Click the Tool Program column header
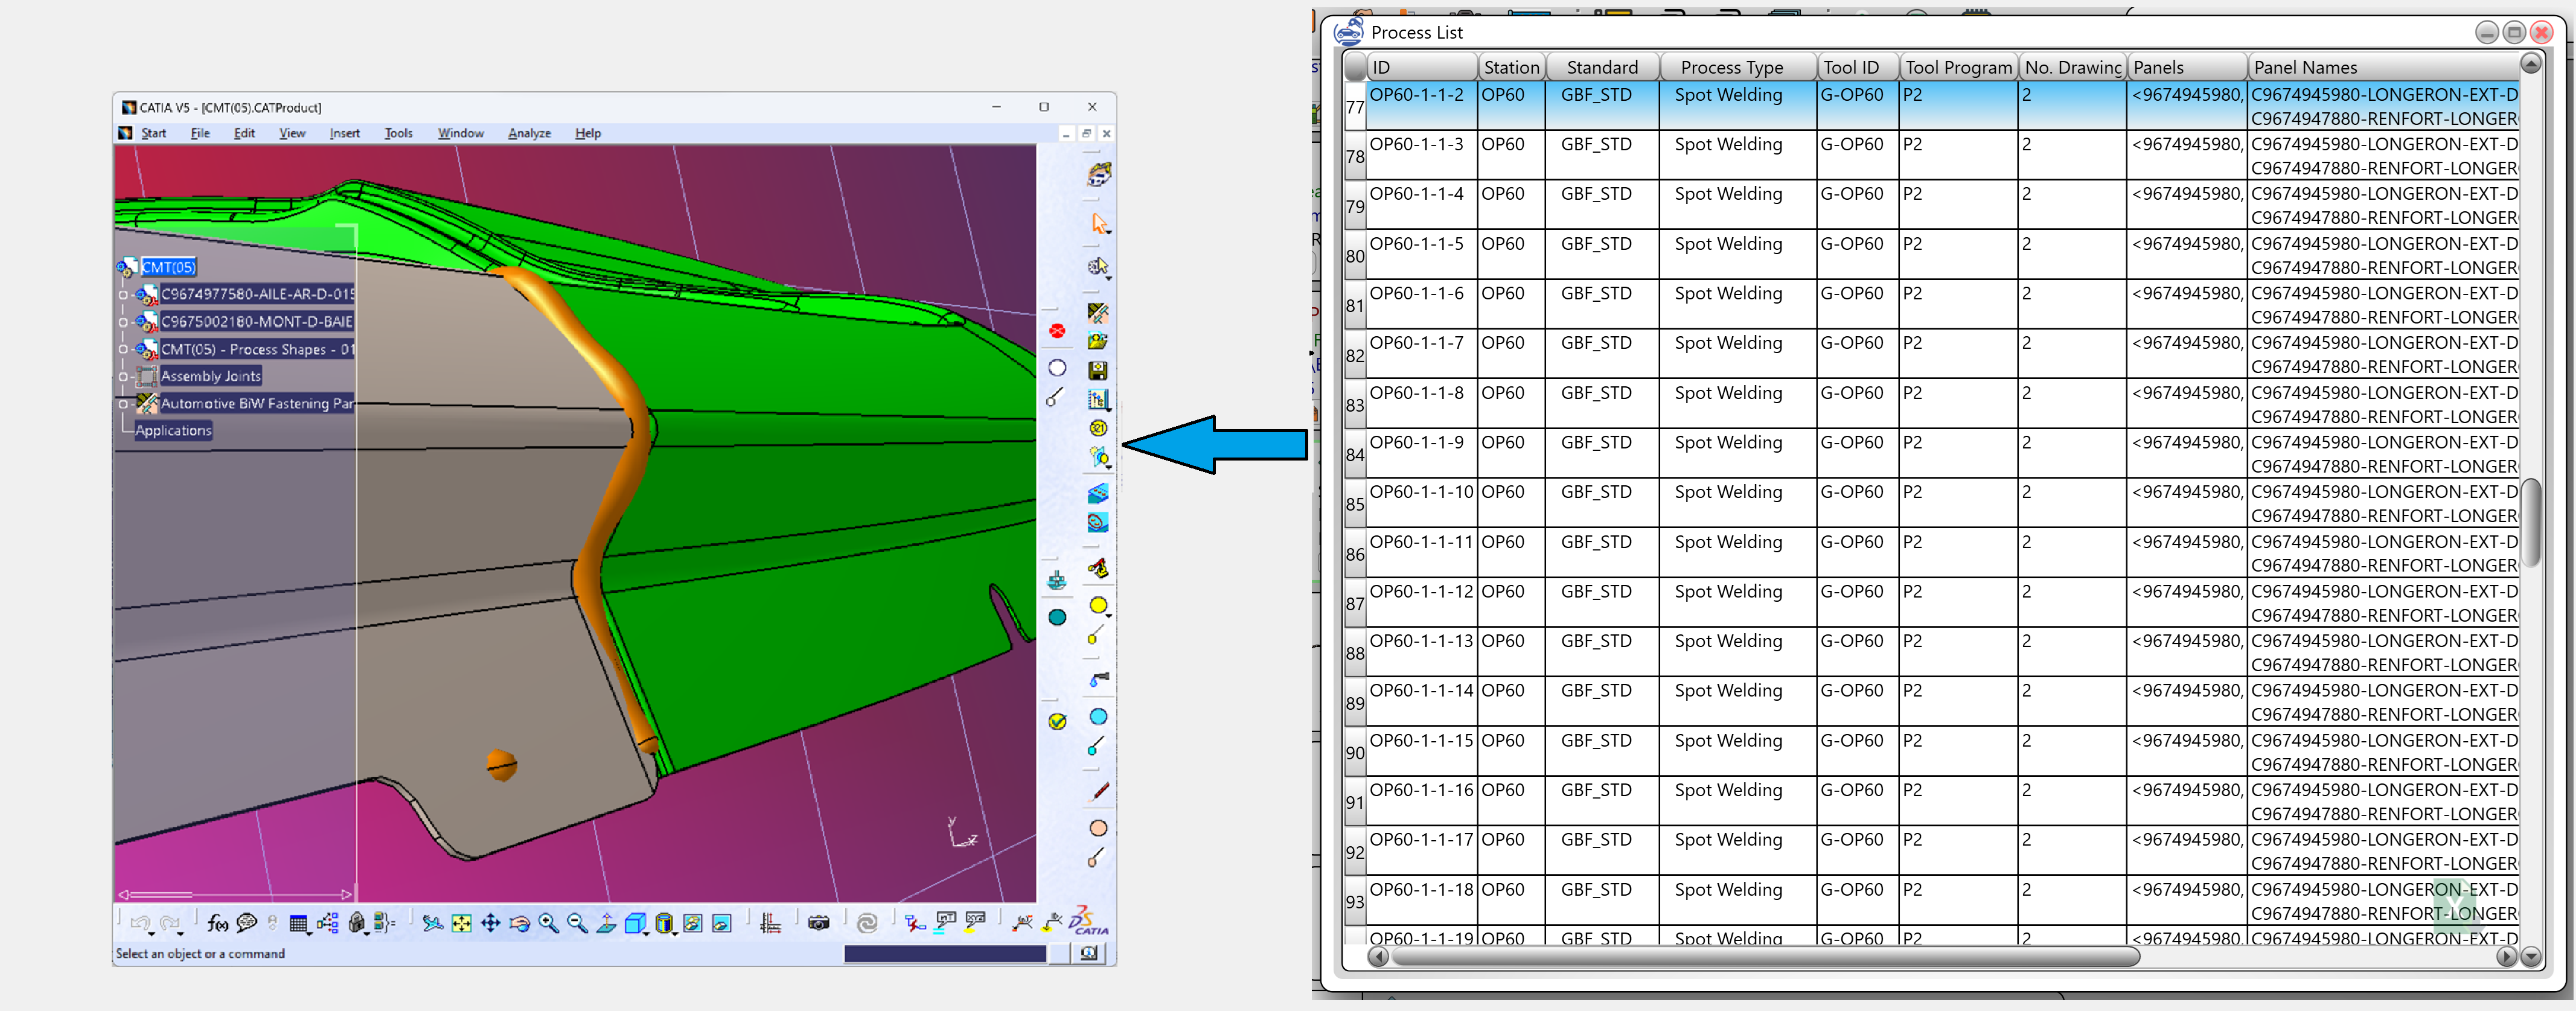The width and height of the screenshot is (2576, 1011). coord(1958,67)
